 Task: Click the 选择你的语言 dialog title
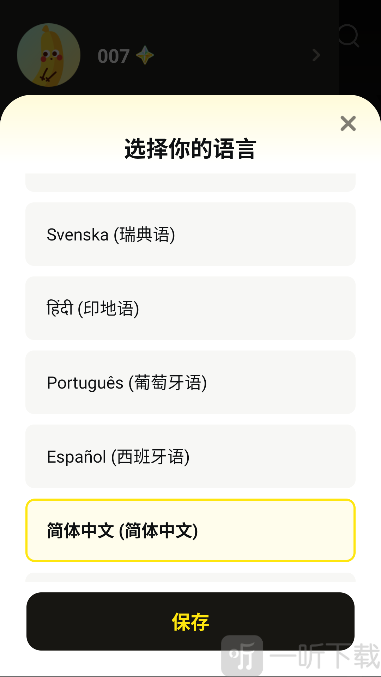coord(190,149)
